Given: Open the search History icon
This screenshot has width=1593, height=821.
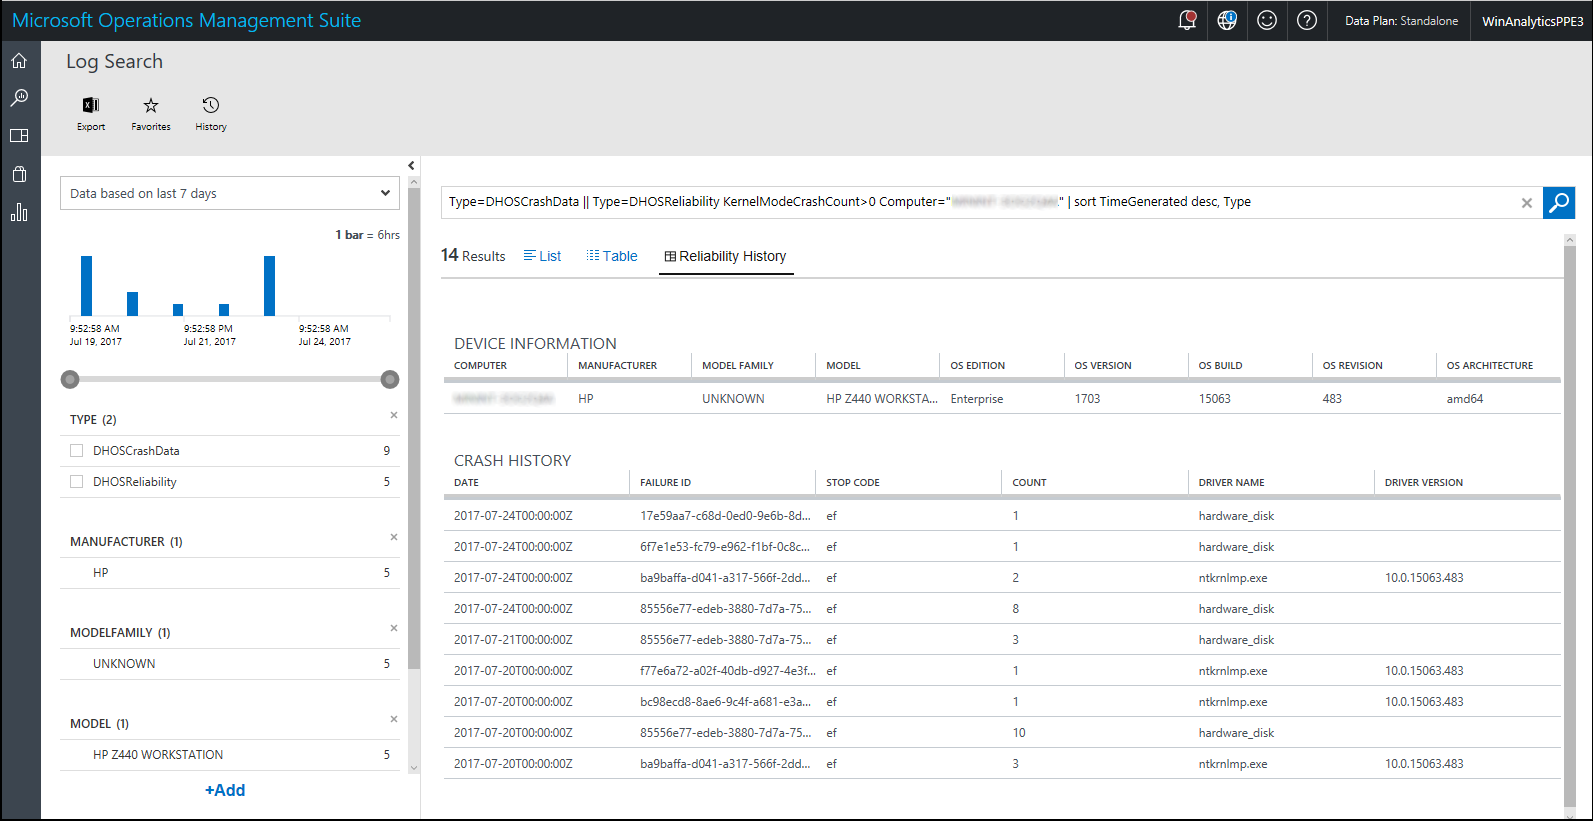Looking at the screenshot, I should (x=211, y=106).
